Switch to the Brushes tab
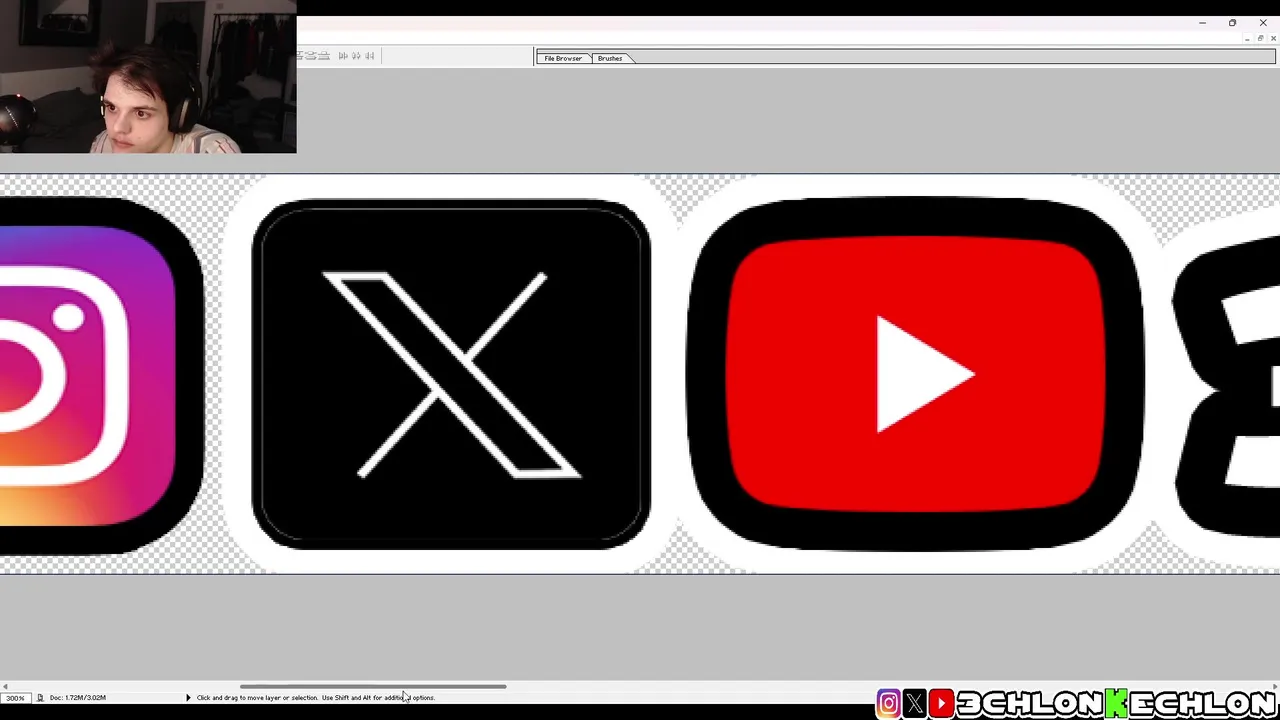The image size is (1280, 720). tap(610, 58)
